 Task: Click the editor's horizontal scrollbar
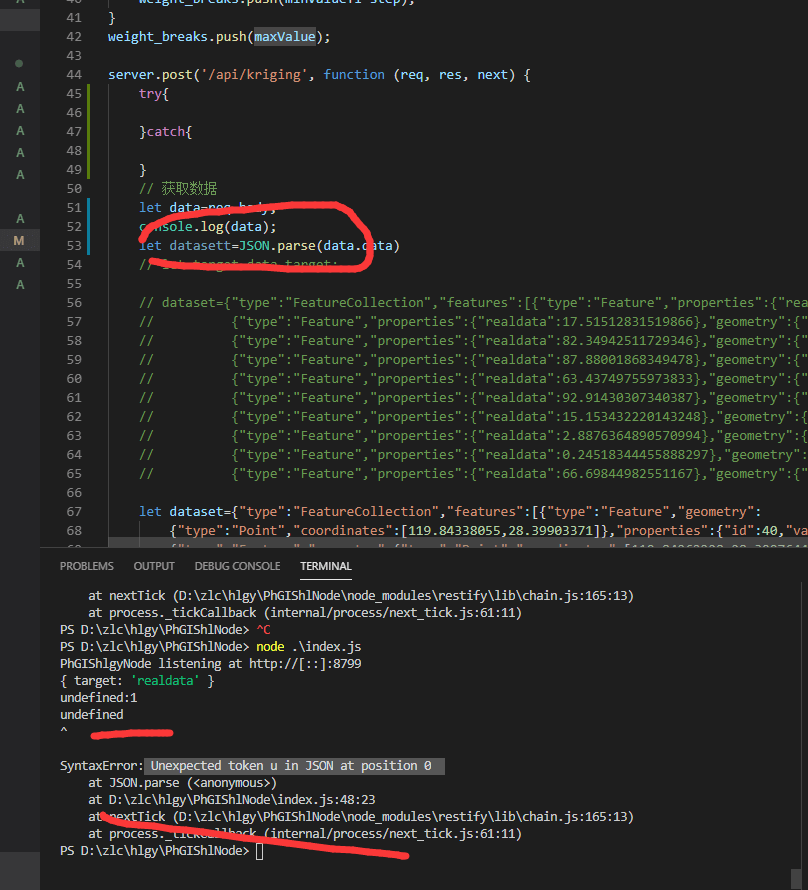450,542
